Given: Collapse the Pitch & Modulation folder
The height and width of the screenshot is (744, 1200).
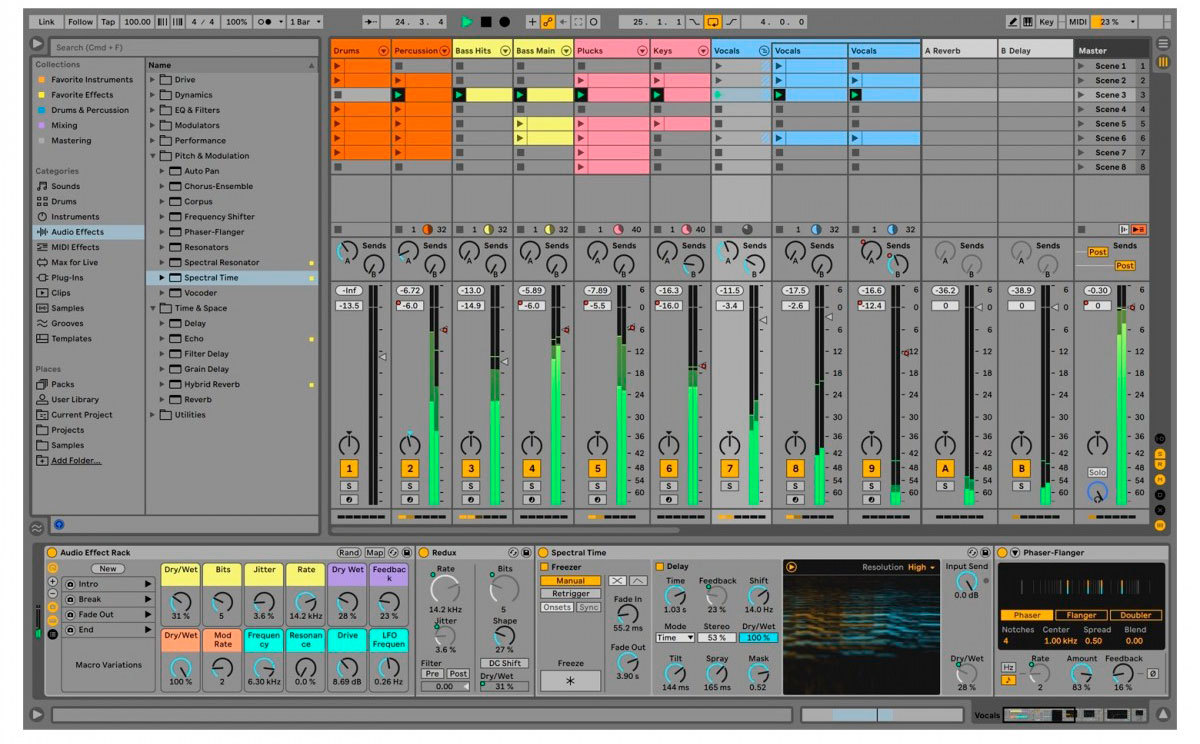Looking at the screenshot, I should click(153, 156).
